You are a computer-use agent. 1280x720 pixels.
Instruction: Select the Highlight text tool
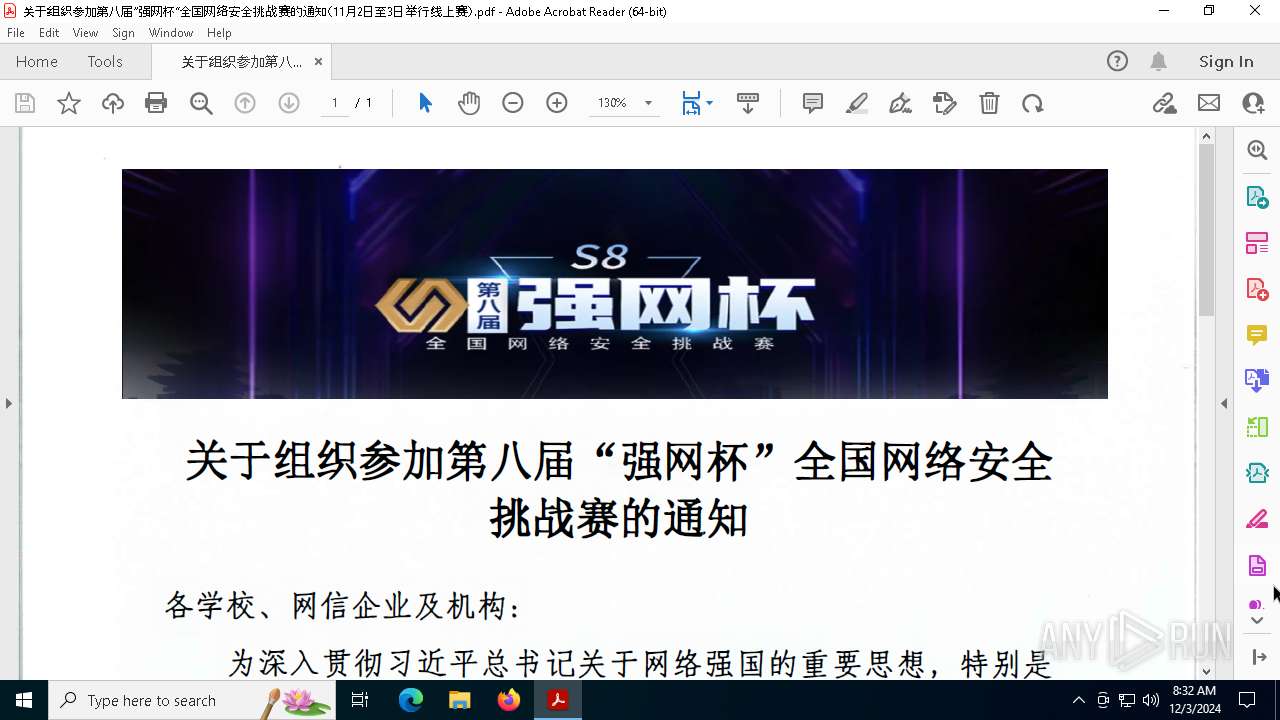pos(857,103)
